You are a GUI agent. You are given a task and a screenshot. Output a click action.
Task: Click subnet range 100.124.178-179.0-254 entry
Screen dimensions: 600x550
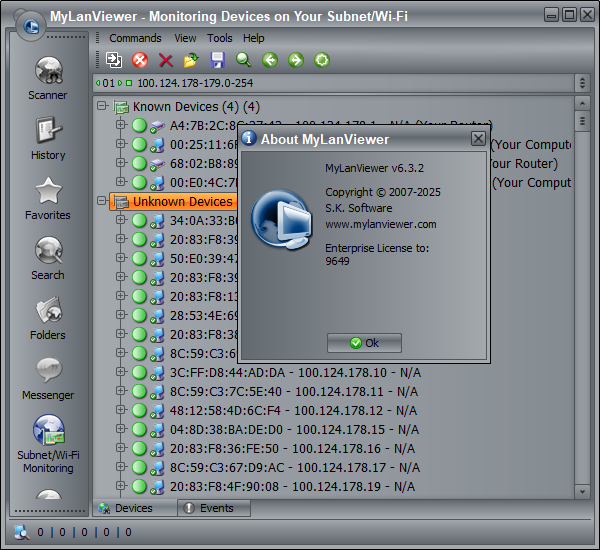point(195,83)
